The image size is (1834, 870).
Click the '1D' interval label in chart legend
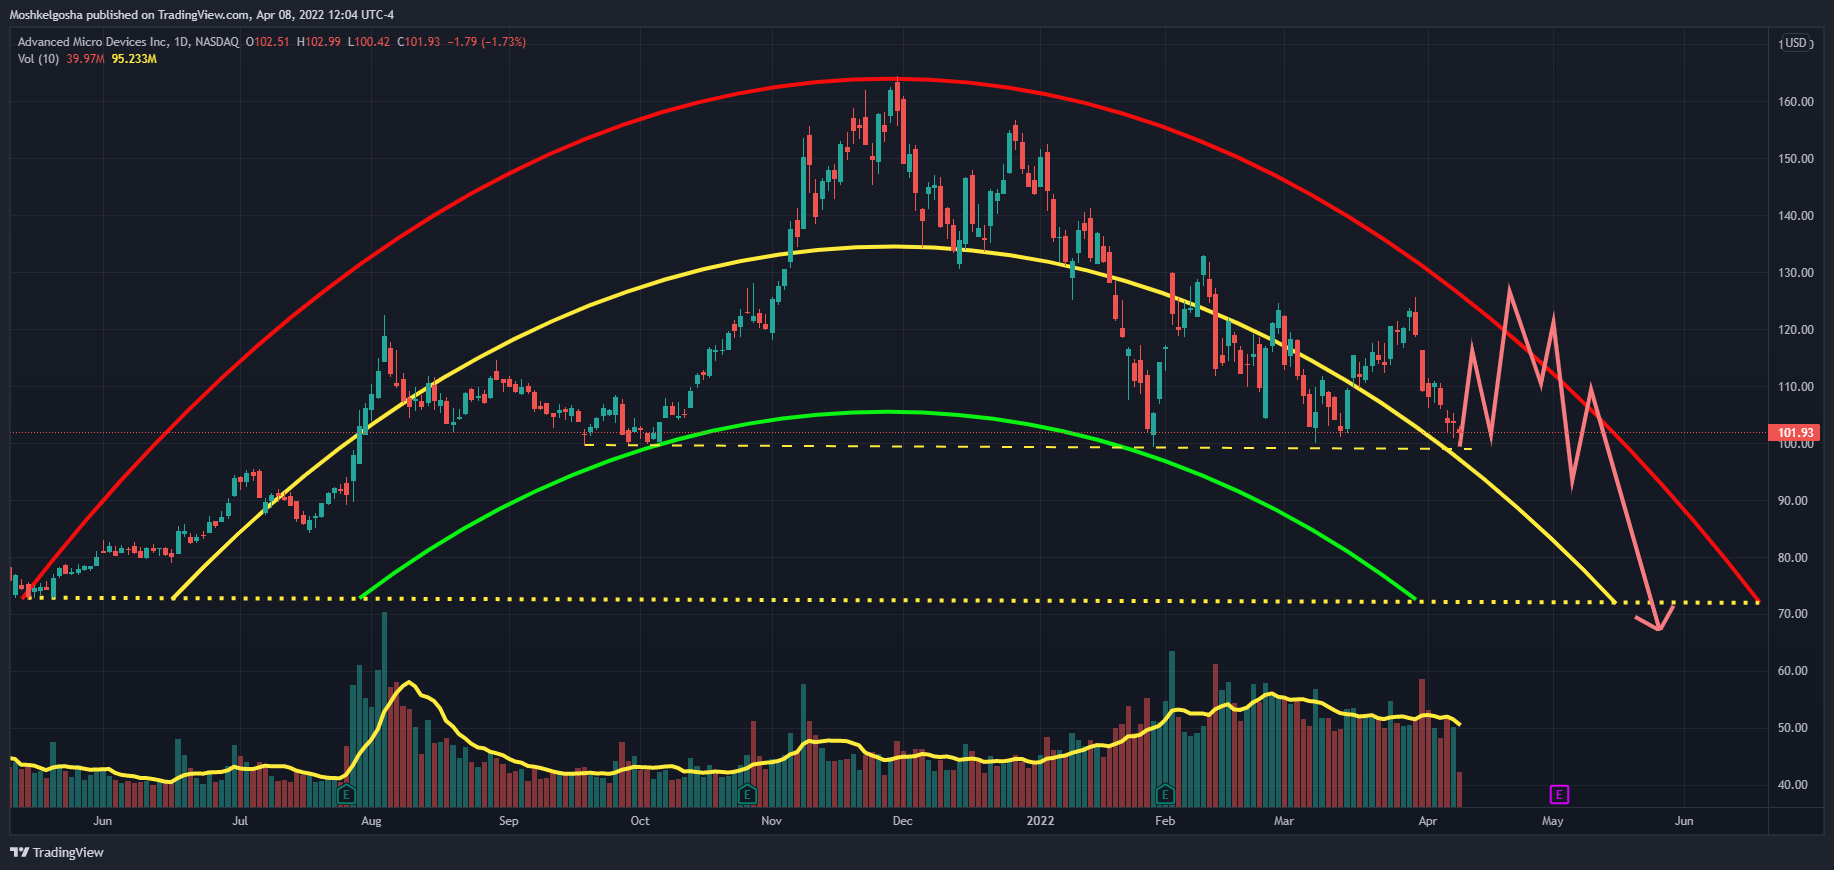[x=181, y=42]
